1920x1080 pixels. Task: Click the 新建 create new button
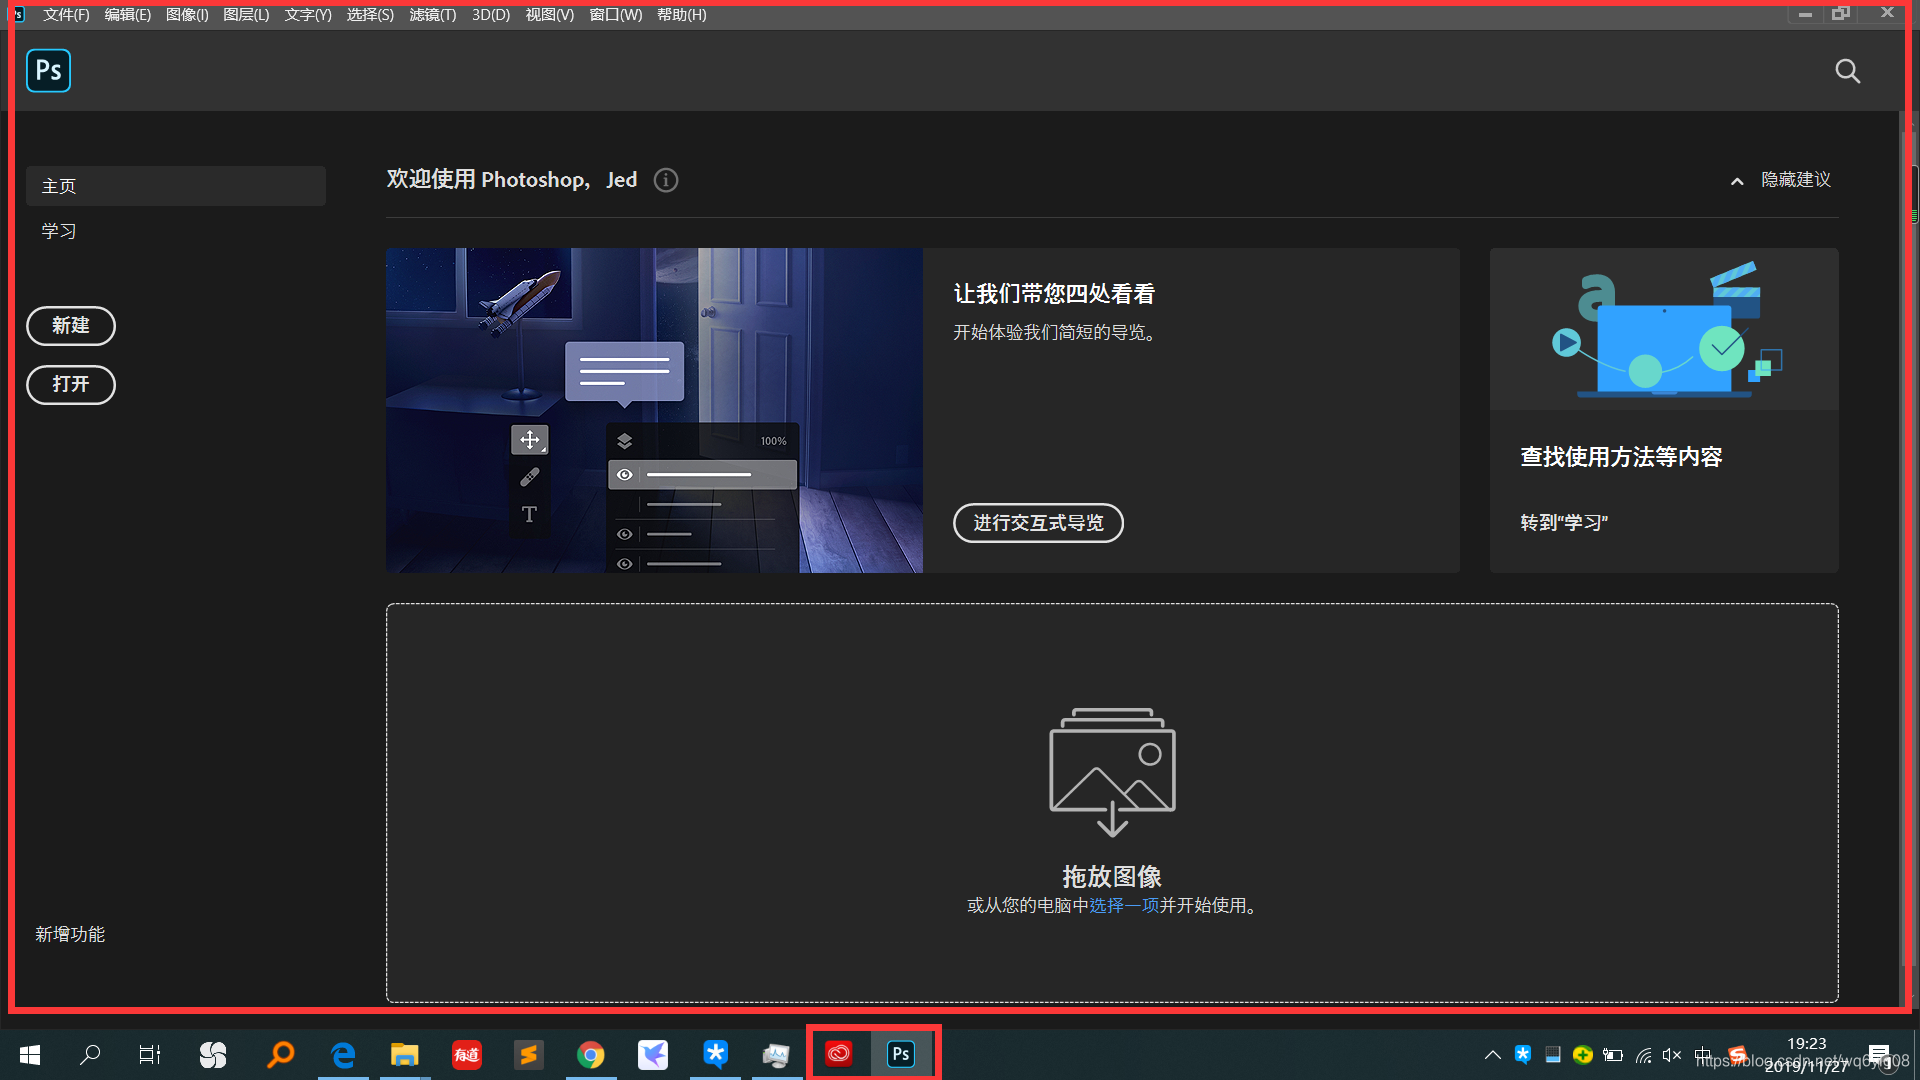pos(71,326)
